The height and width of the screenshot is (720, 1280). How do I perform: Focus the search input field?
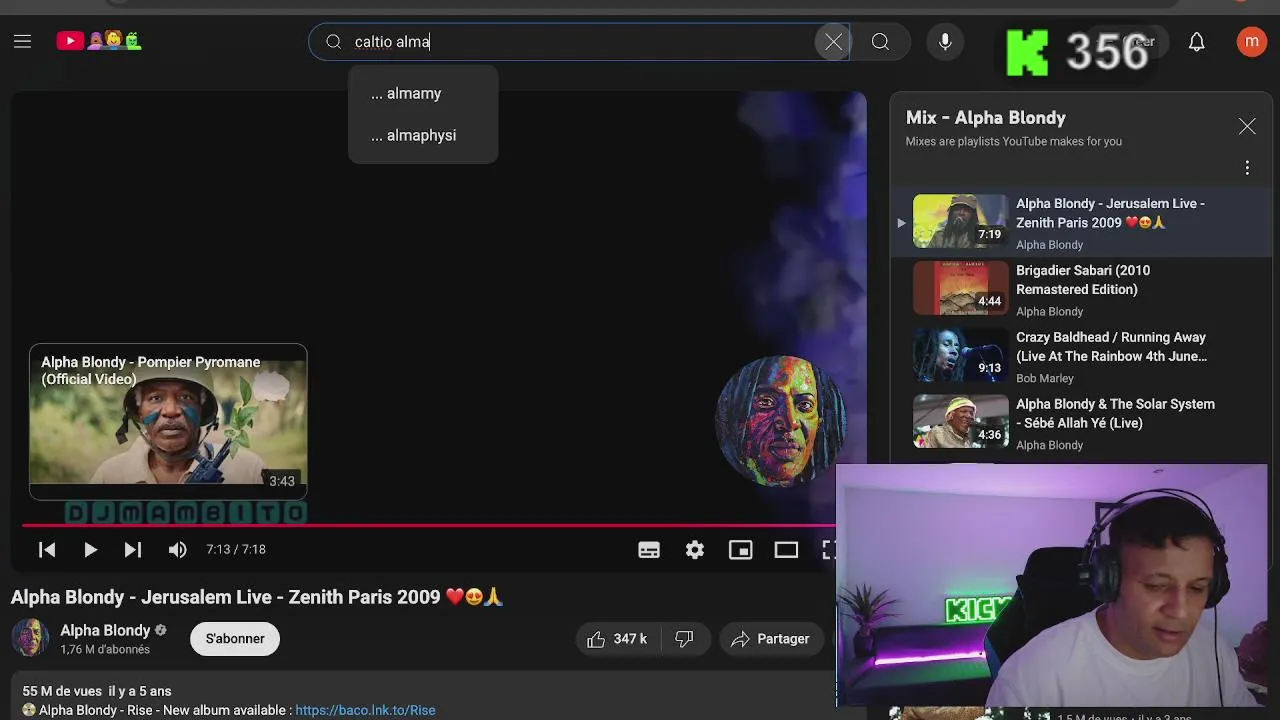click(580, 42)
